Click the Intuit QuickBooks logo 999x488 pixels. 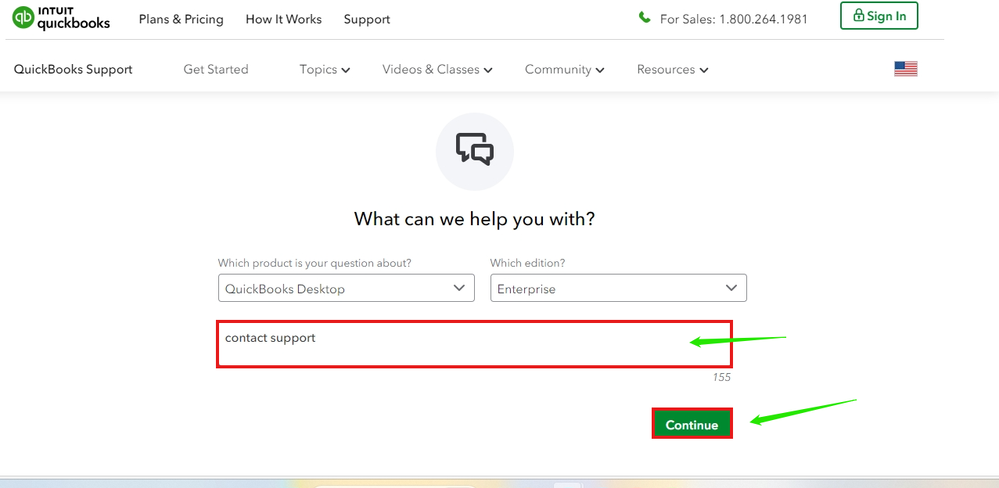point(61,18)
